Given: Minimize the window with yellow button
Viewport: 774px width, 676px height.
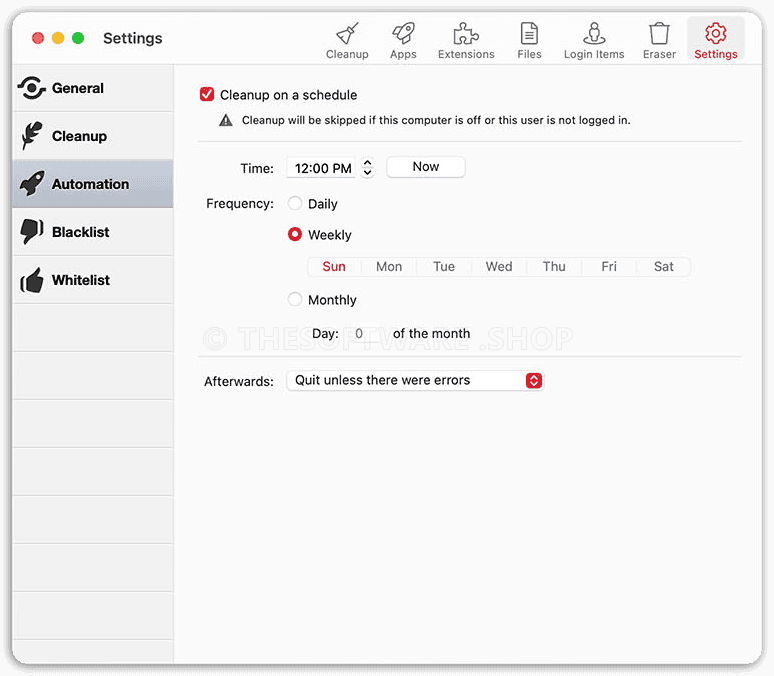Looking at the screenshot, I should point(58,38).
